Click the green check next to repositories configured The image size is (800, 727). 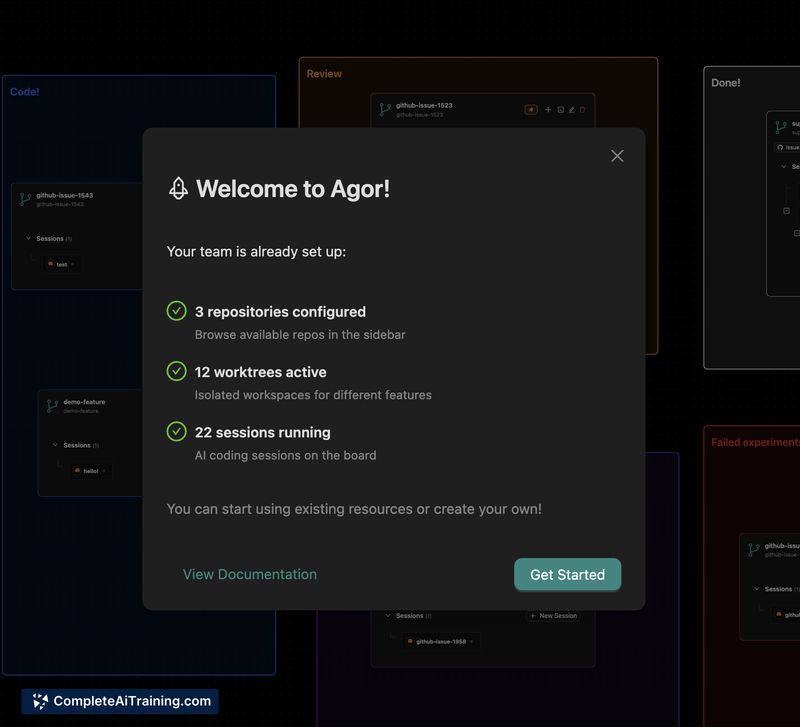[x=177, y=311]
